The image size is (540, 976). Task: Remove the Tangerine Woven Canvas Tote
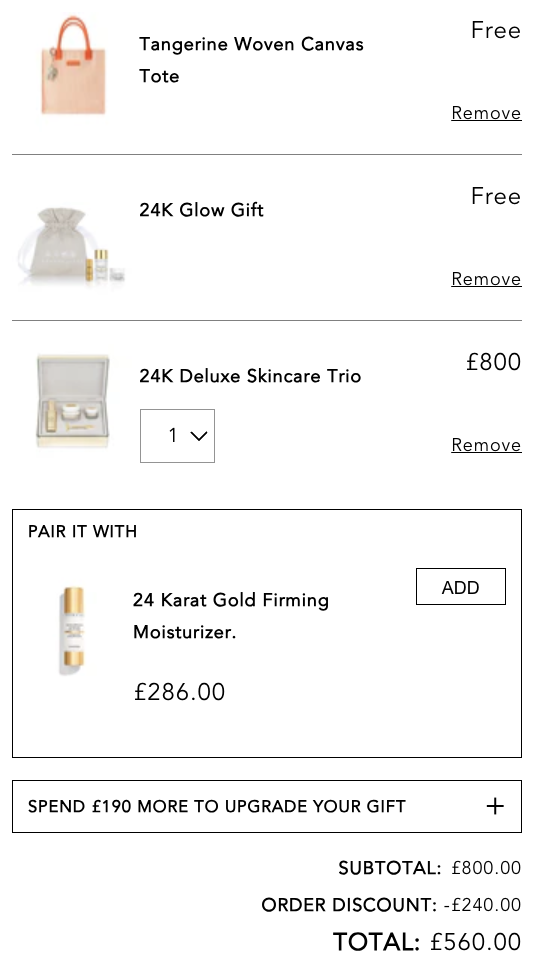pyautogui.click(x=486, y=113)
